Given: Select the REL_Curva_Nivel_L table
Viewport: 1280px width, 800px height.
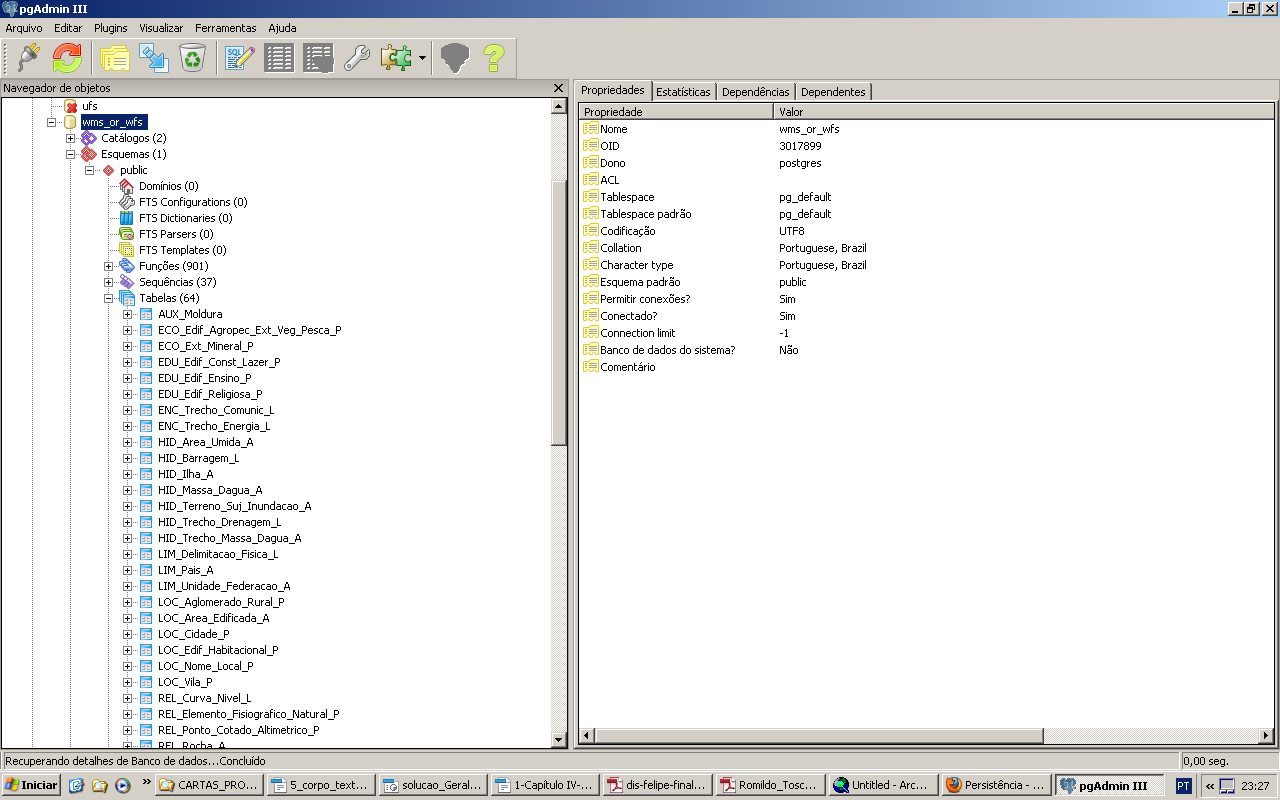Looking at the screenshot, I should (x=205, y=698).
